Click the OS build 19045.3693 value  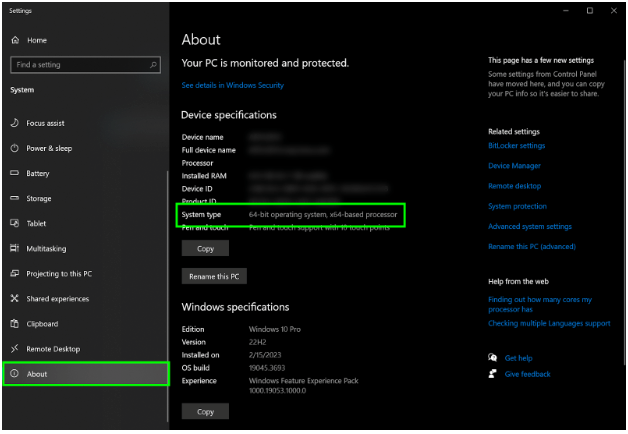(x=267, y=368)
